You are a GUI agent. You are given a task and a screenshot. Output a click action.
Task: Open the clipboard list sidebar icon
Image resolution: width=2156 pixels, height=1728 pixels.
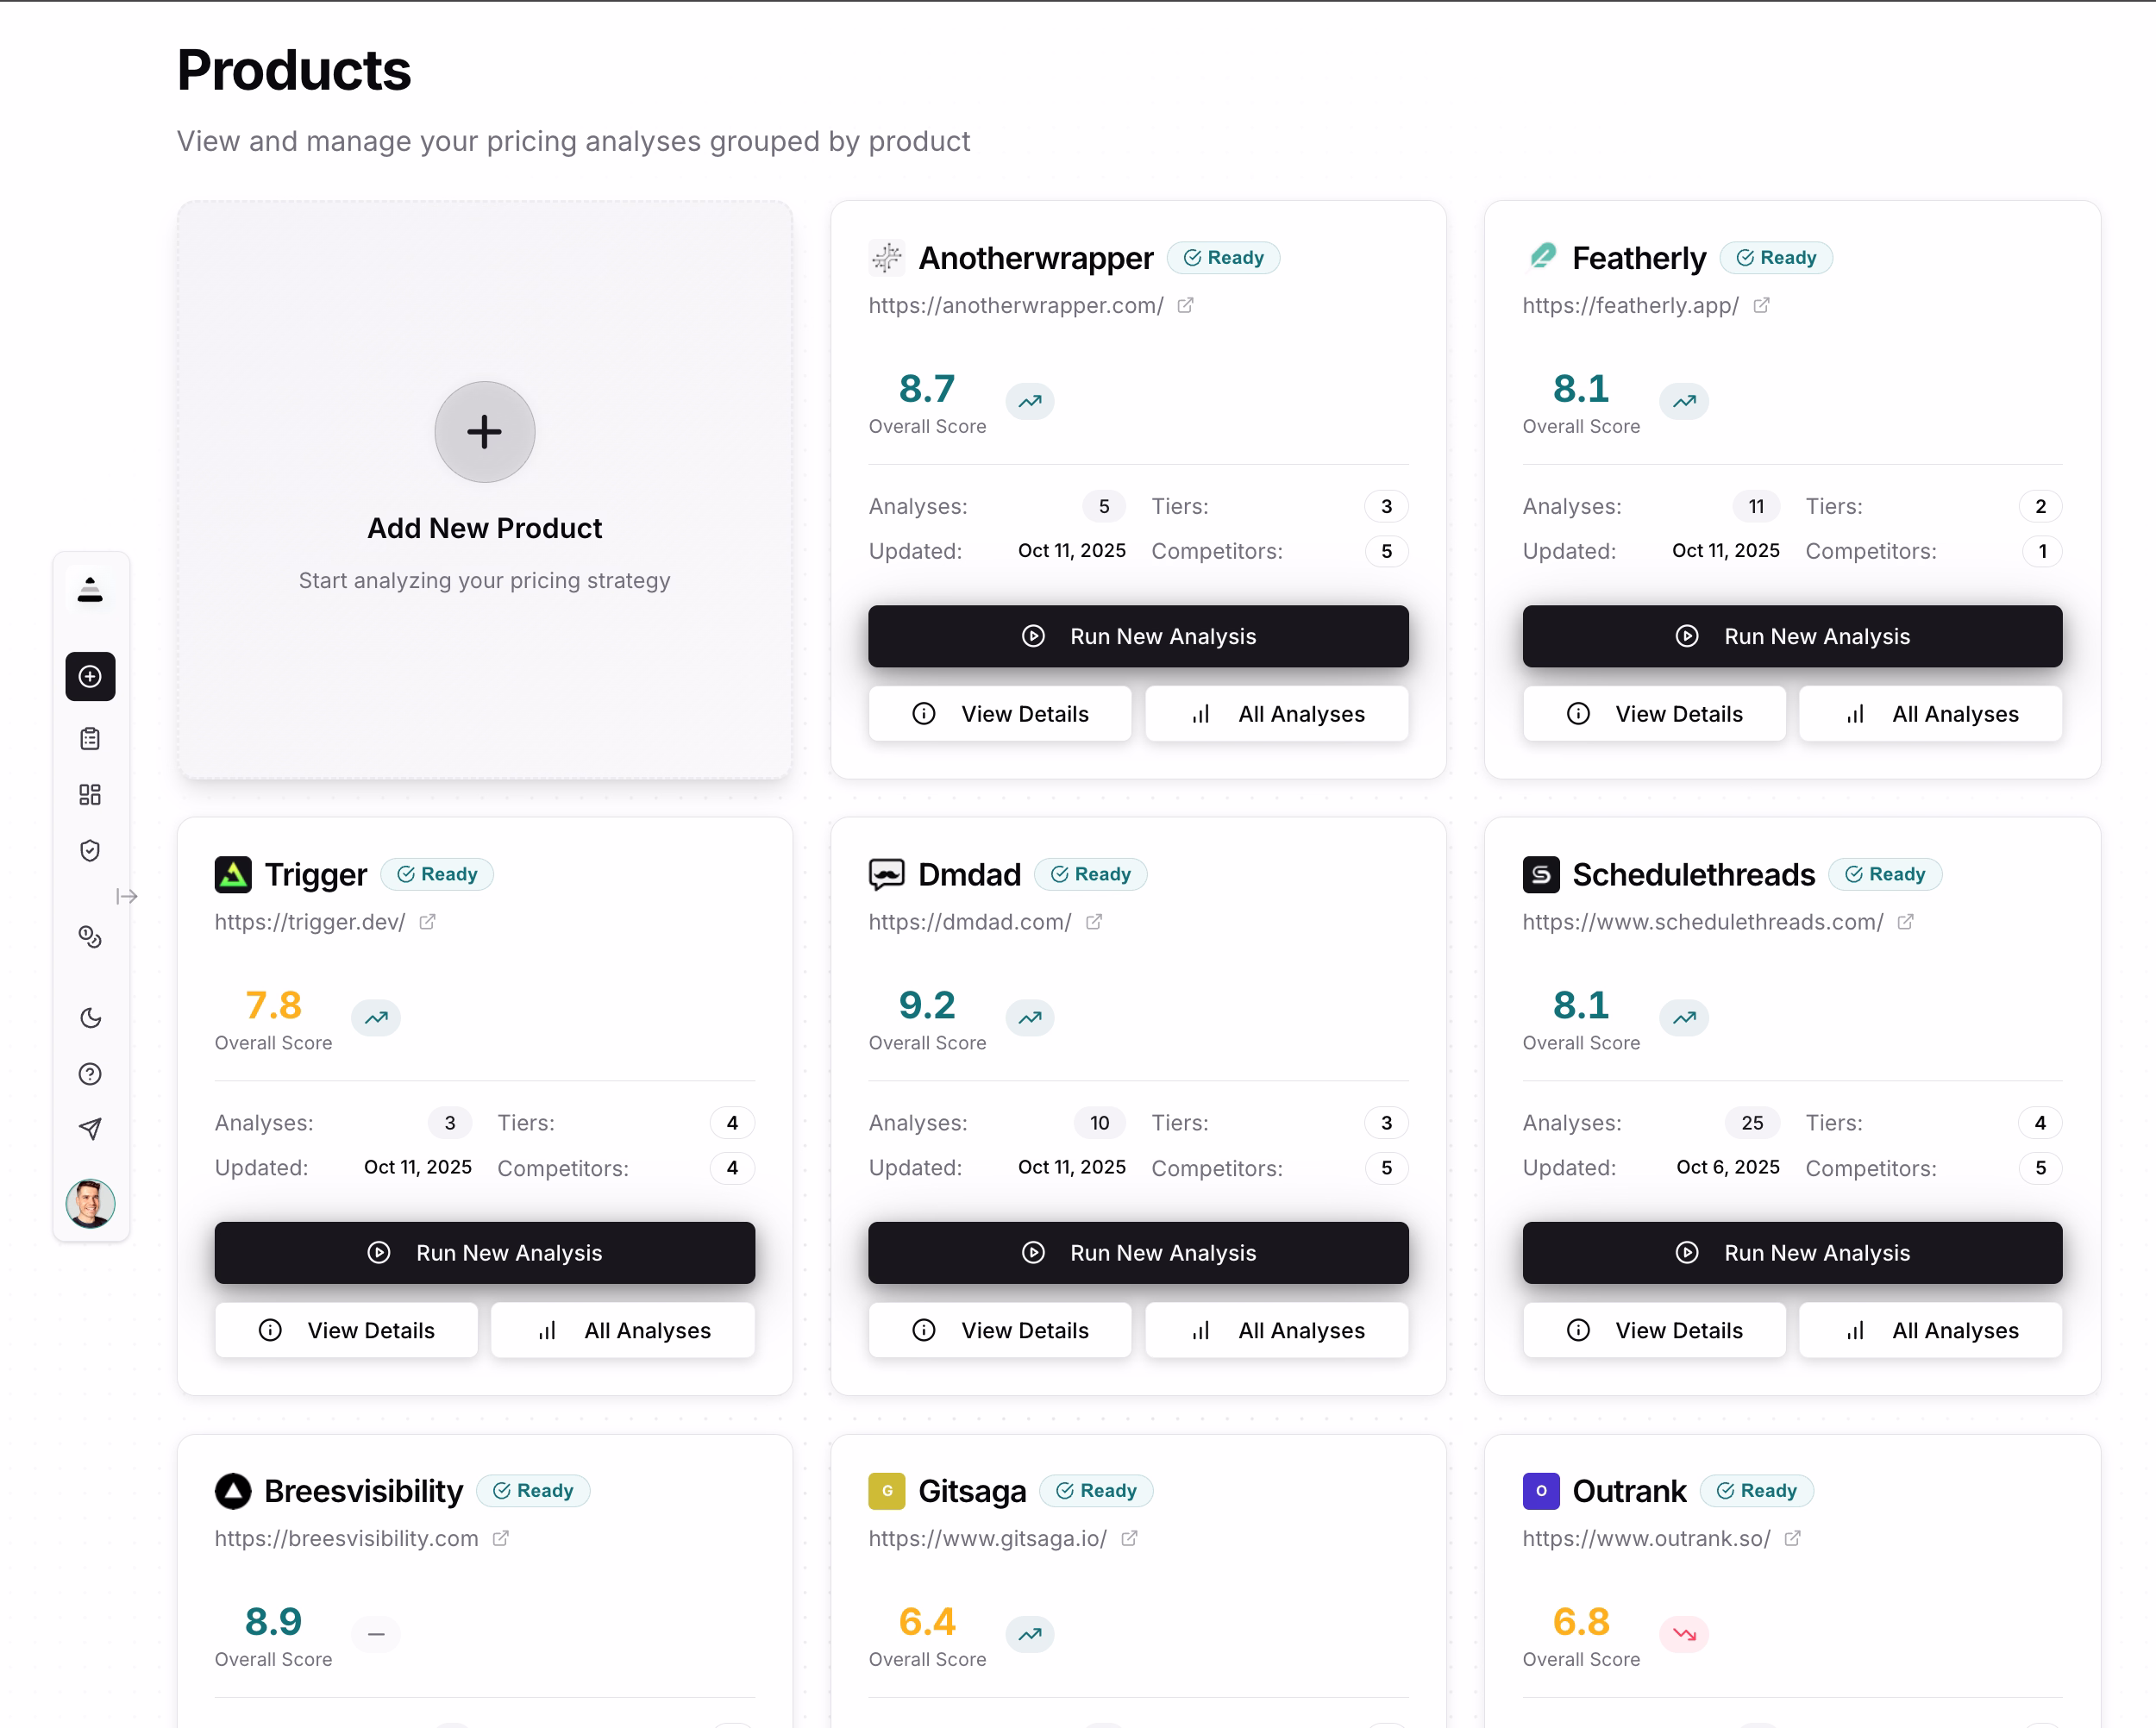(x=90, y=739)
